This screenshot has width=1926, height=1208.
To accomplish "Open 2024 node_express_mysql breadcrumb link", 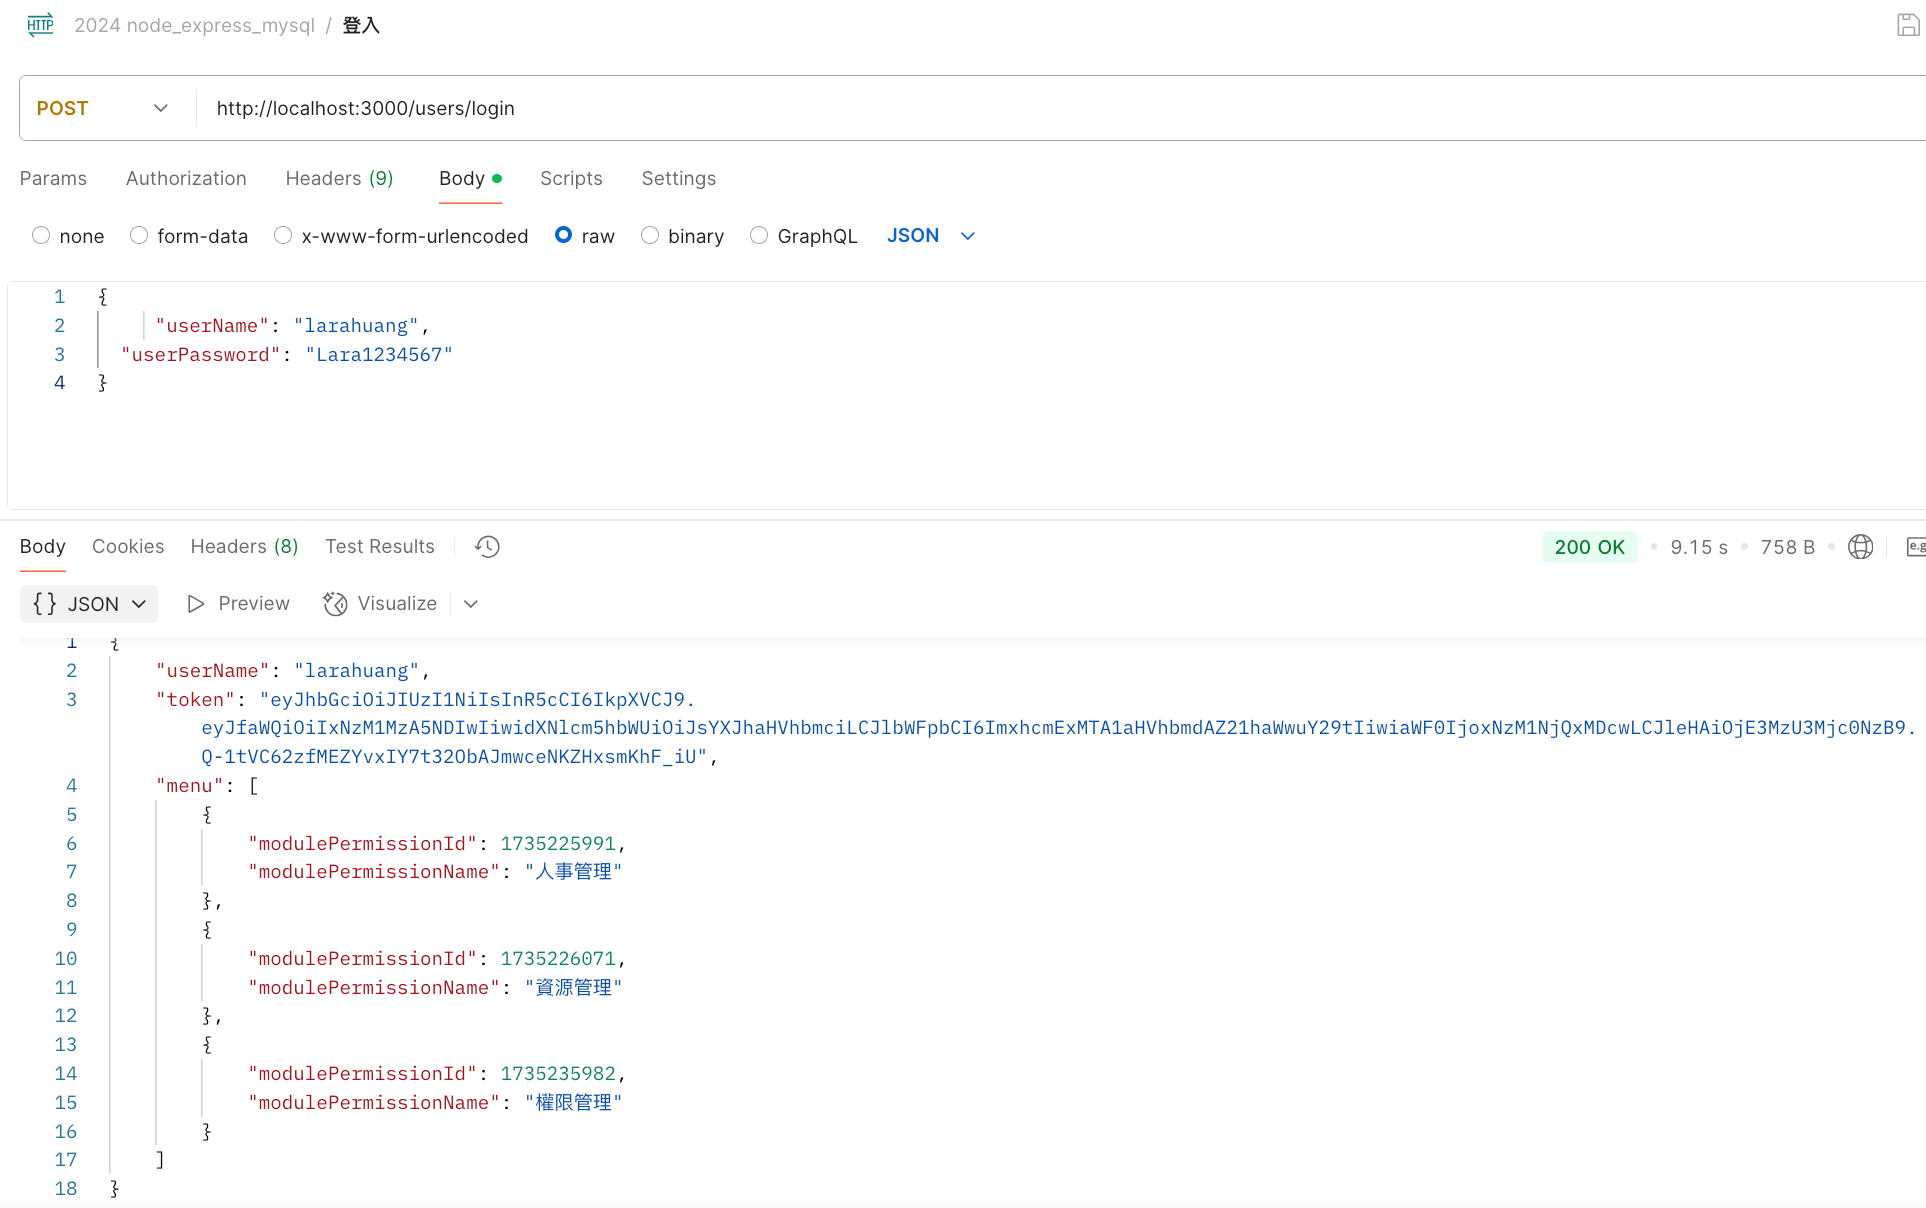I will (194, 25).
